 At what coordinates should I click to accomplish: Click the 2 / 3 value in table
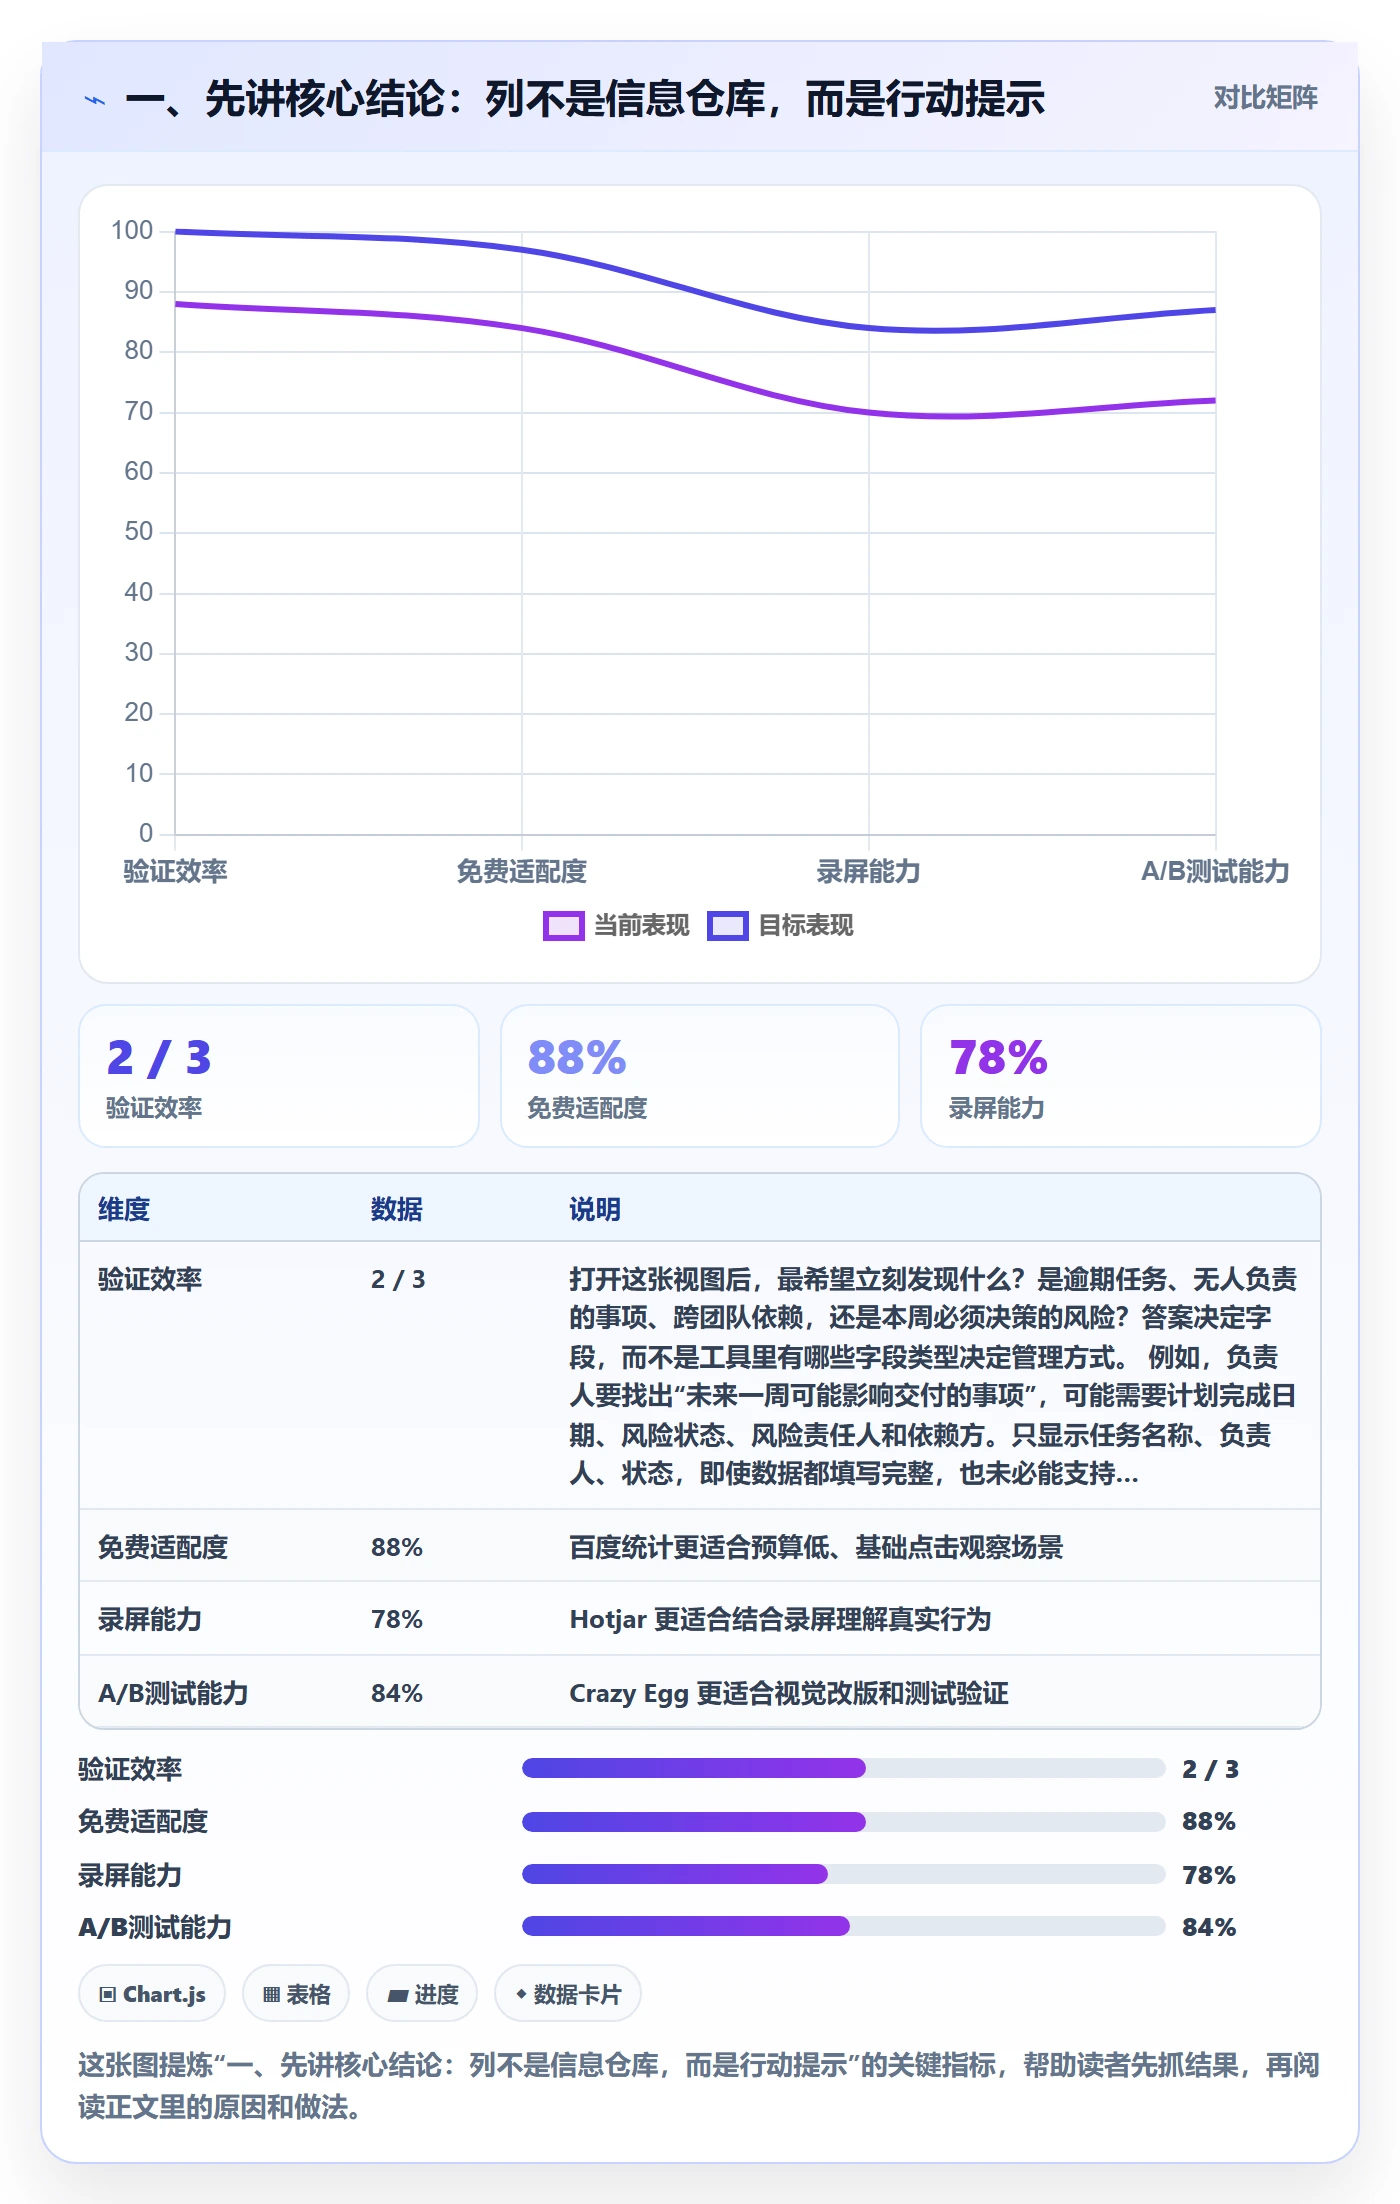pyautogui.click(x=398, y=1279)
